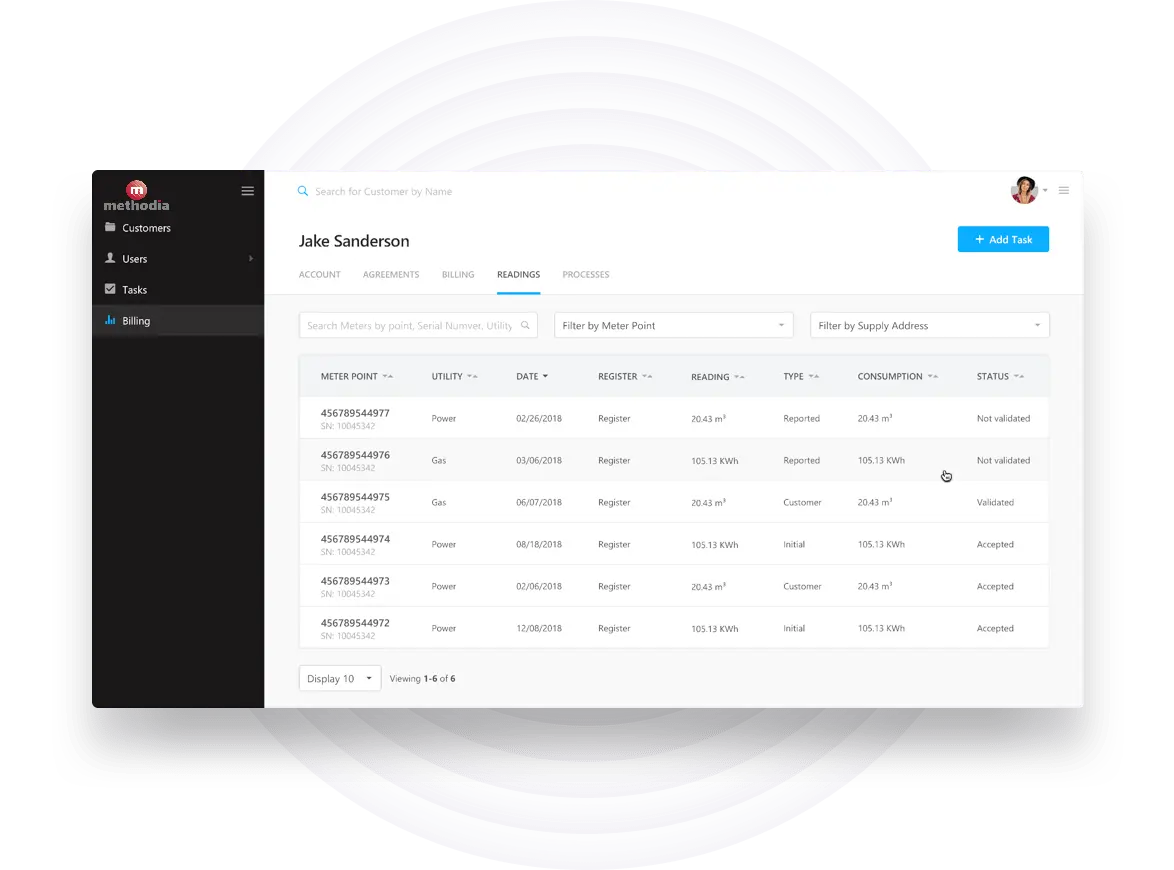The width and height of the screenshot is (1174, 870).
Task: Select meter point 456789544974
Action: tap(355, 539)
